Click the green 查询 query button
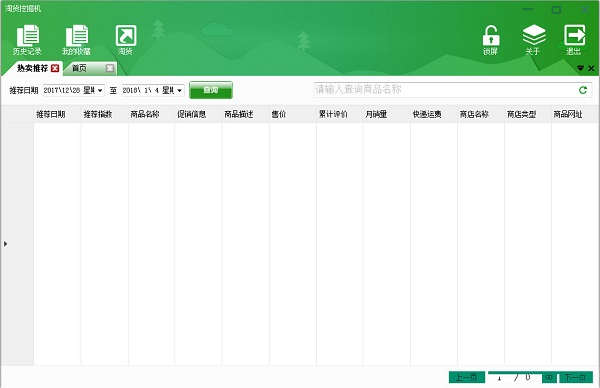The height and width of the screenshot is (388, 600). click(211, 90)
